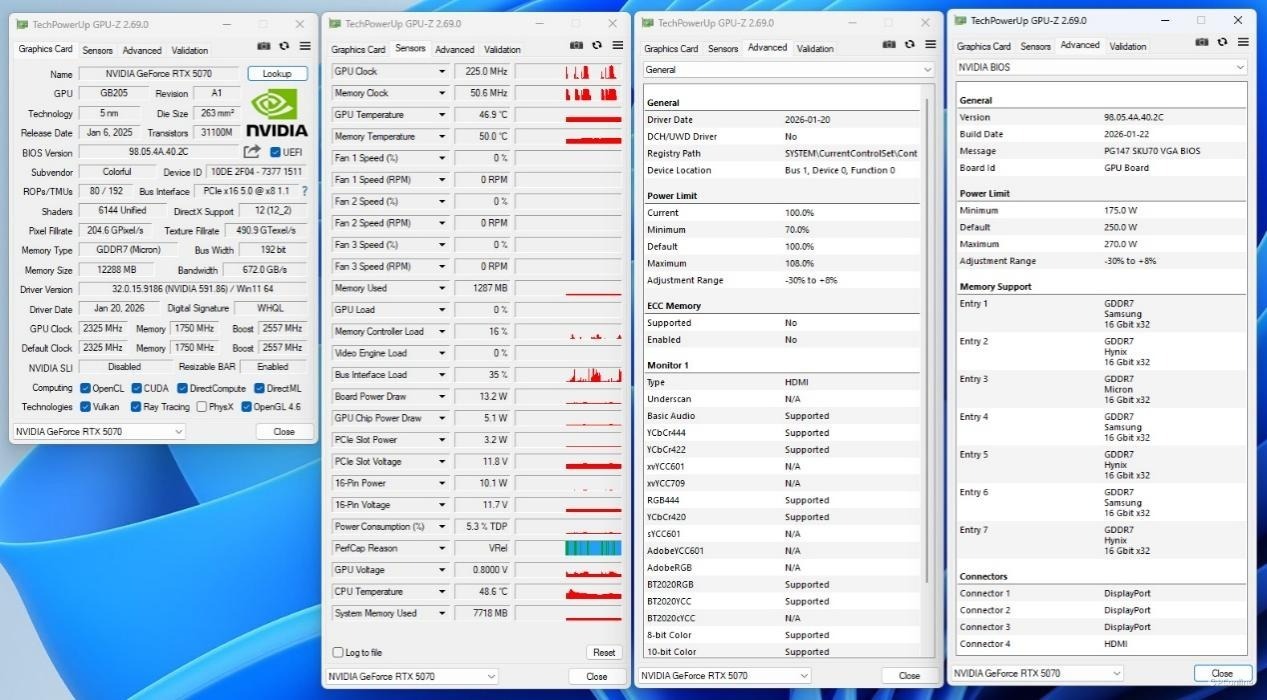This screenshot has width=1267, height=700.
Task: Click Close button in Sensors window
Action: pyautogui.click(x=597, y=677)
